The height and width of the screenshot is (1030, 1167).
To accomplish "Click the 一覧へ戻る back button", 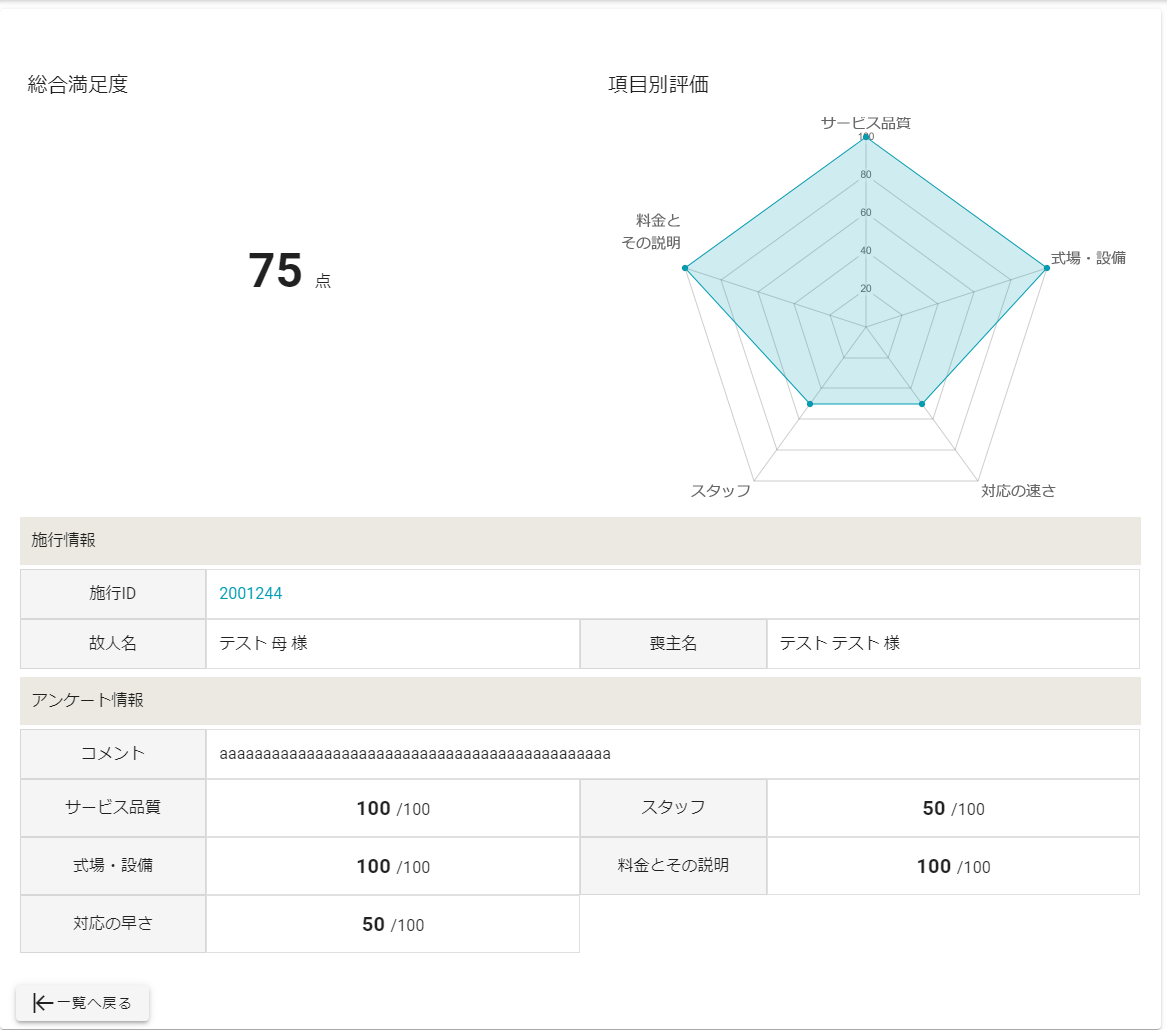I will [x=83, y=1003].
